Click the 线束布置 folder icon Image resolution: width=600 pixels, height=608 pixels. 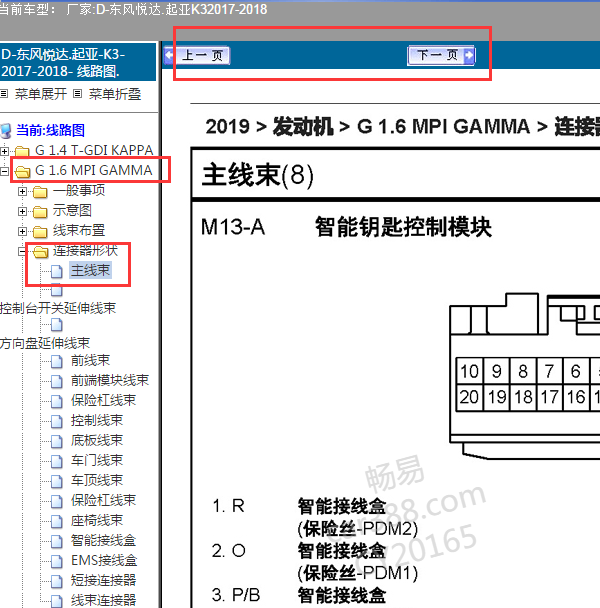click(x=40, y=231)
